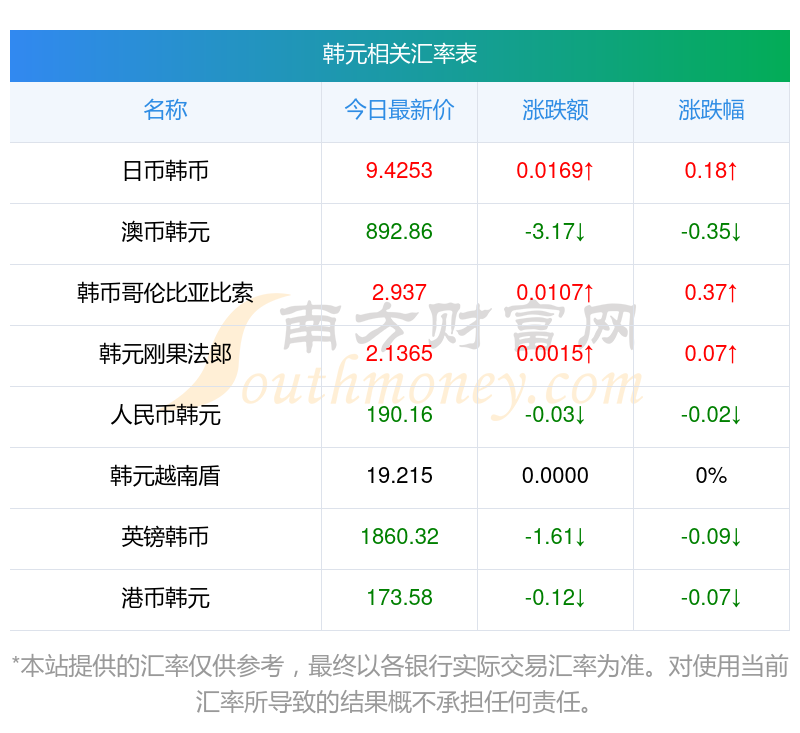Viewport: 800px width, 733px height.
Task: Click the price 173.58
Action: tap(399, 598)
